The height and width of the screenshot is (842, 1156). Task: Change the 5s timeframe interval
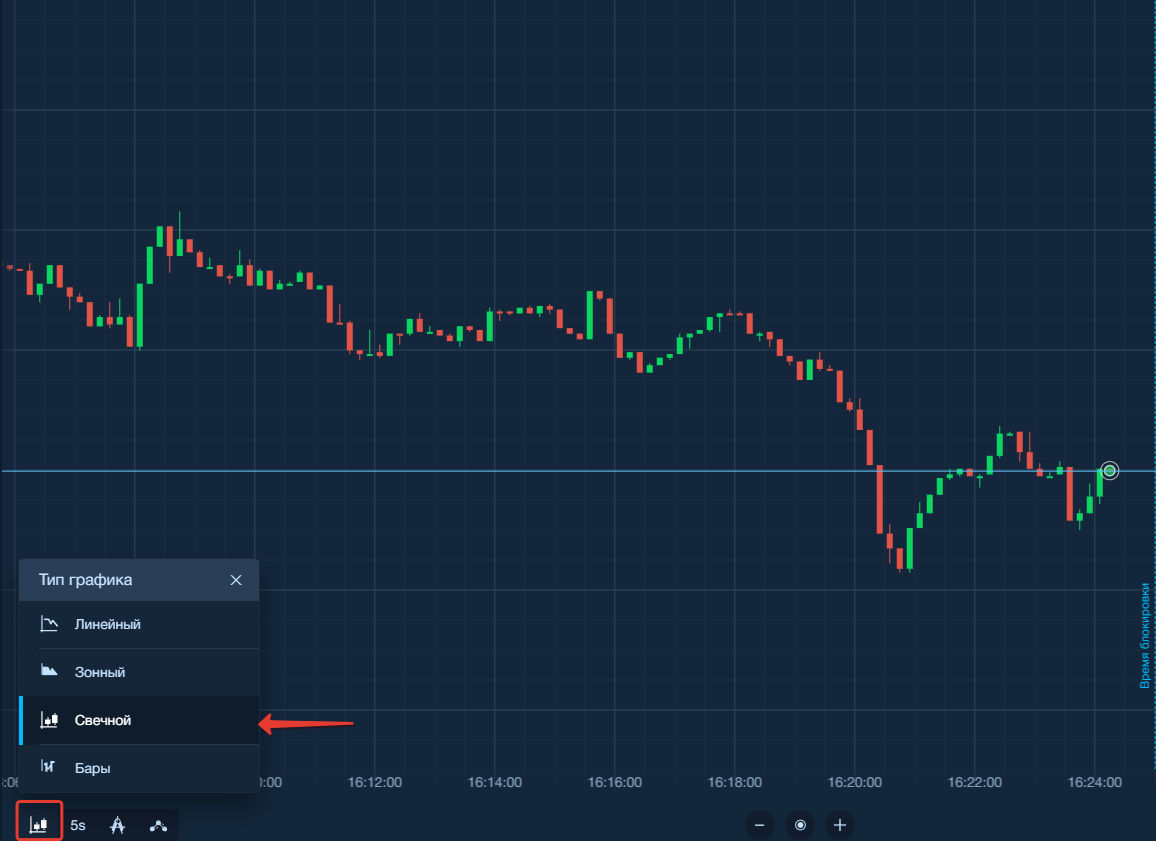78,825
